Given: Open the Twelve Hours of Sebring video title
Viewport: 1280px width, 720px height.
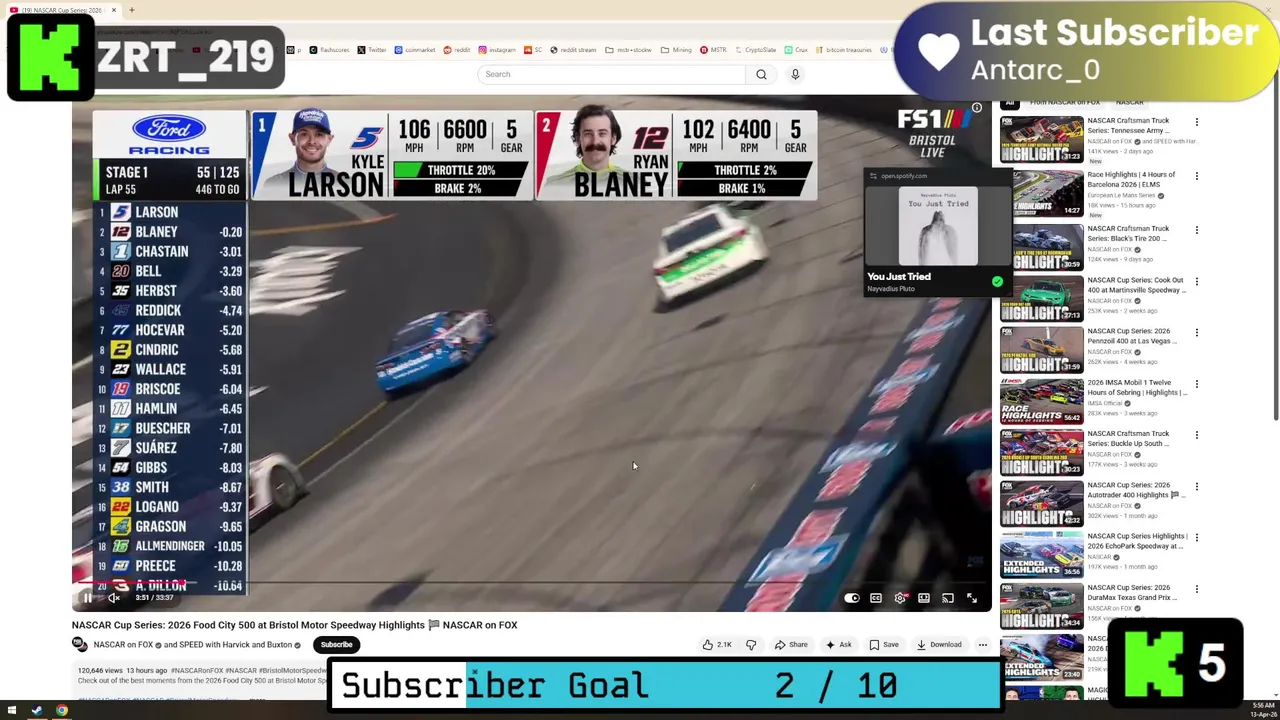Looking at the screenshot, I should [x=1136, y=387].
